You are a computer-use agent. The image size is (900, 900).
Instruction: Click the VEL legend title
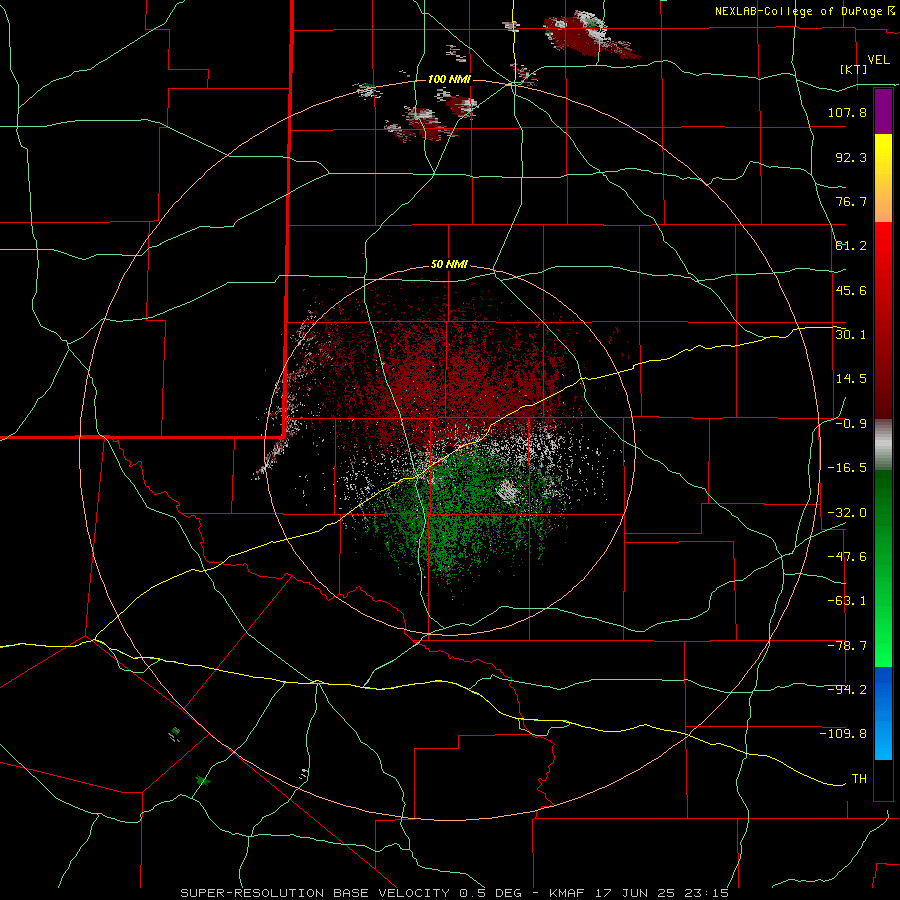click(878, 60)
